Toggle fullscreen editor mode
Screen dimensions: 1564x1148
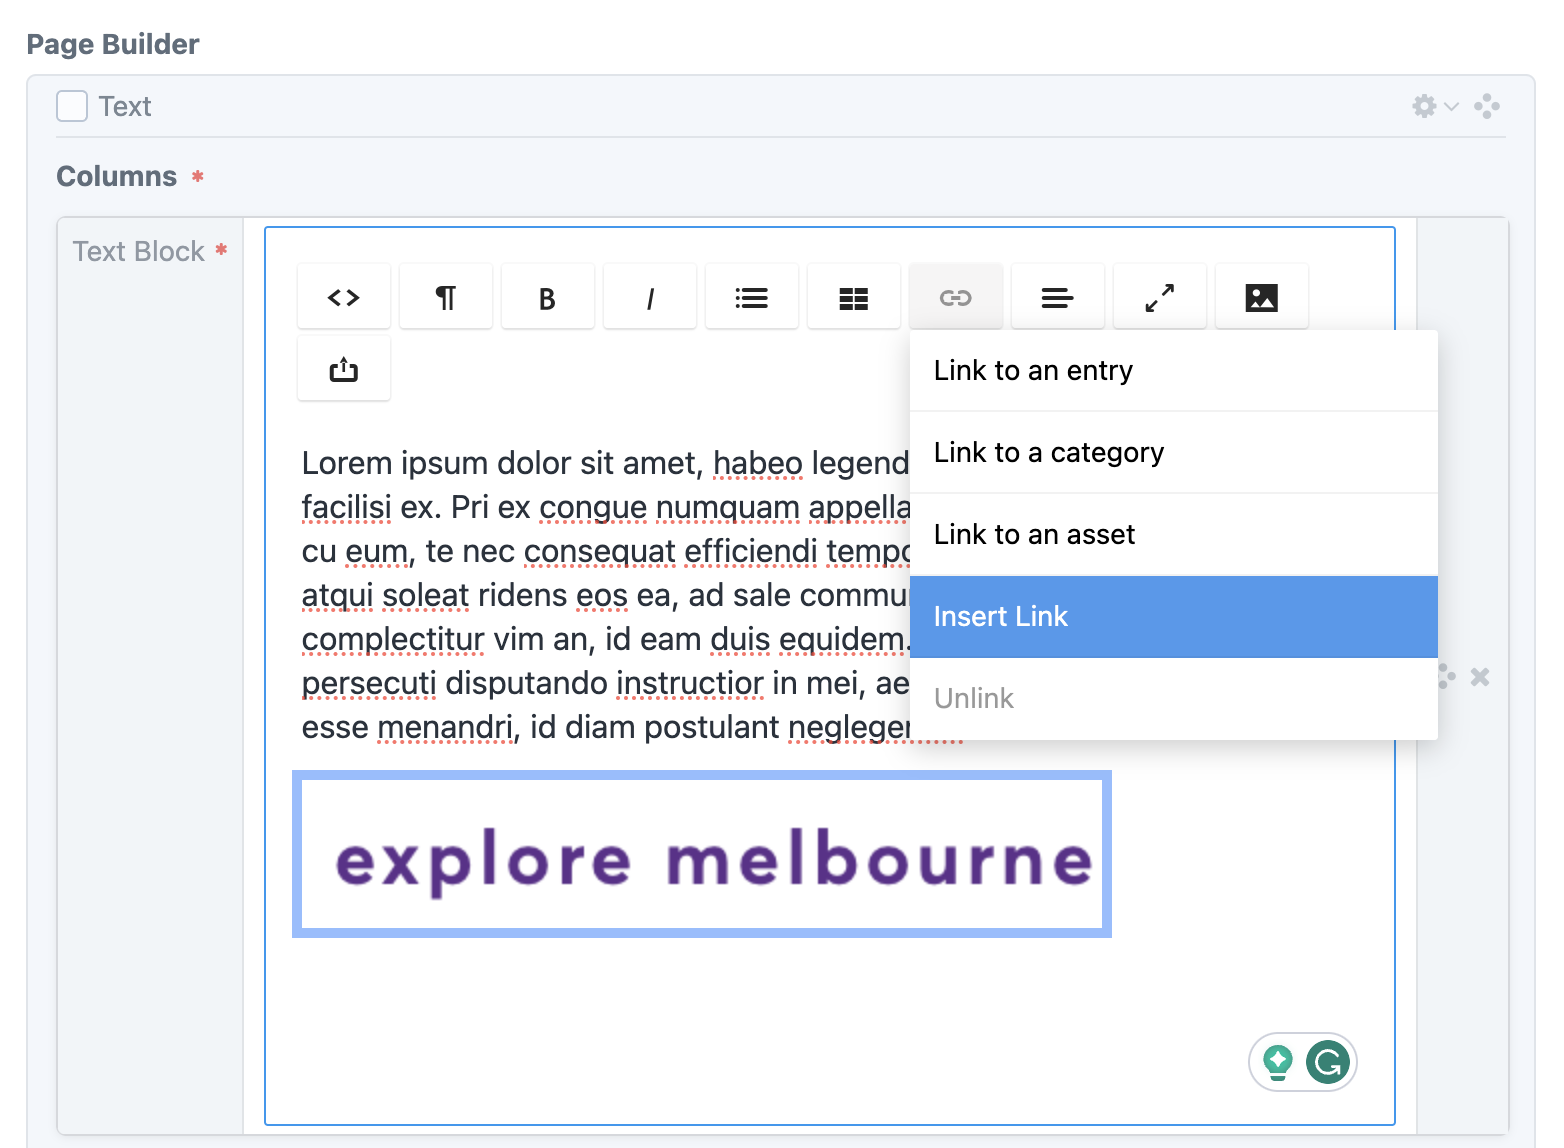[1160, 297]
